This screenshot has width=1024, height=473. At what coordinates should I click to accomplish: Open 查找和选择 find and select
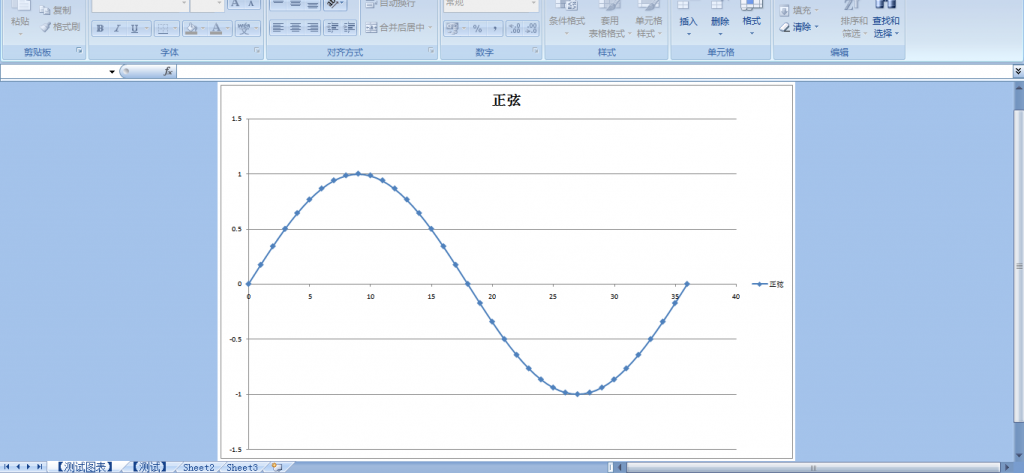886,18
